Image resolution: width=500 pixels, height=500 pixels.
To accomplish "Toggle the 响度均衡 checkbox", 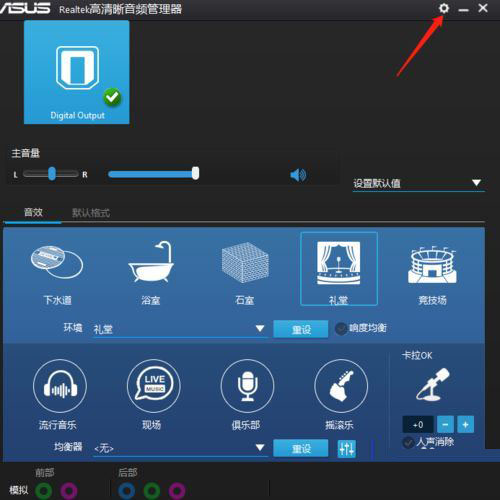I will pyautogui.click(x=341, y=329).
